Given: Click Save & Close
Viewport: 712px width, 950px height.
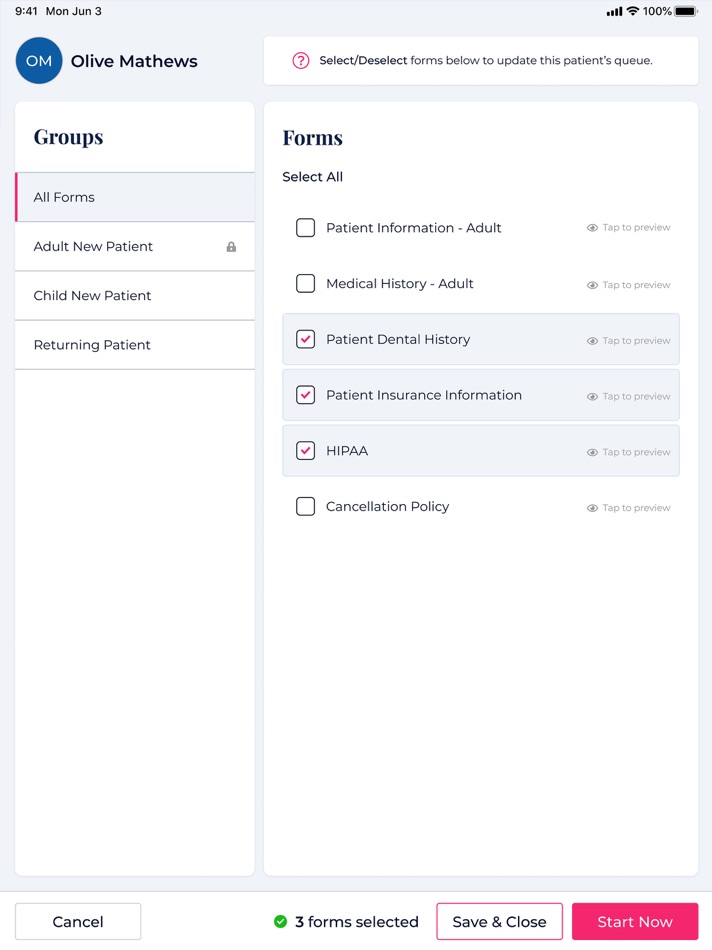Looking at the screenshot, I should 499,921.
